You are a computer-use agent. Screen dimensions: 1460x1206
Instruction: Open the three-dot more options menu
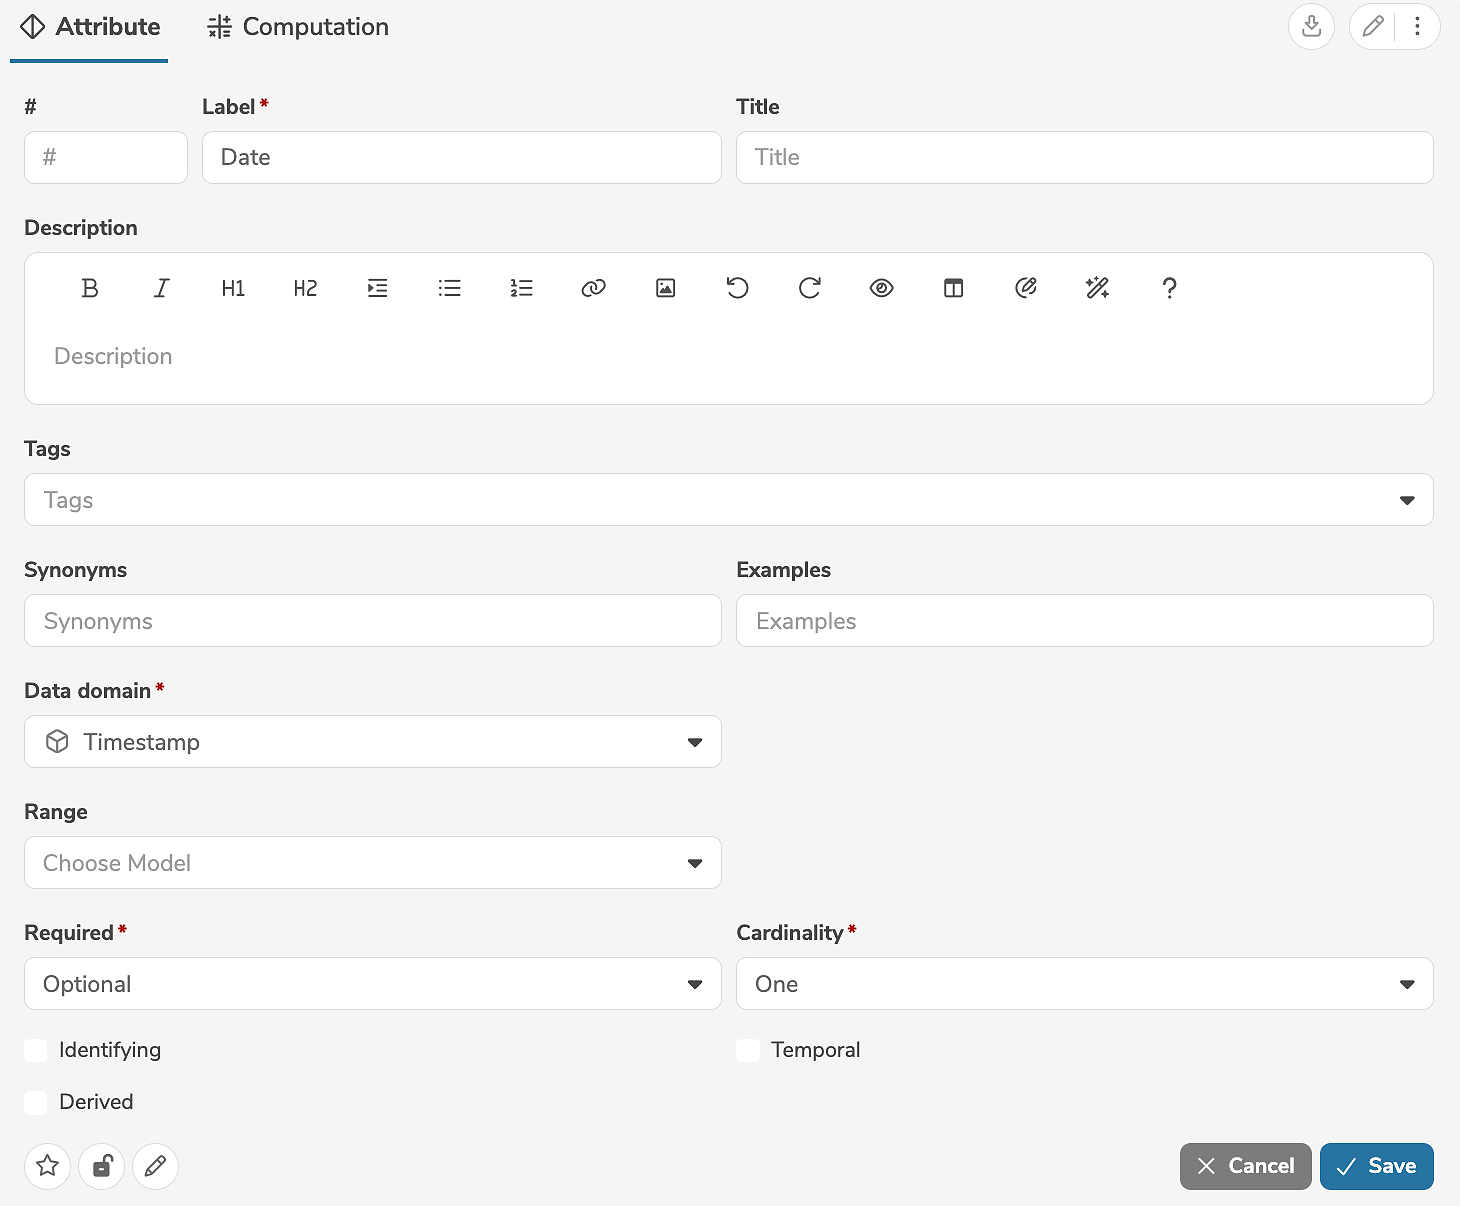coord(1417,27)
